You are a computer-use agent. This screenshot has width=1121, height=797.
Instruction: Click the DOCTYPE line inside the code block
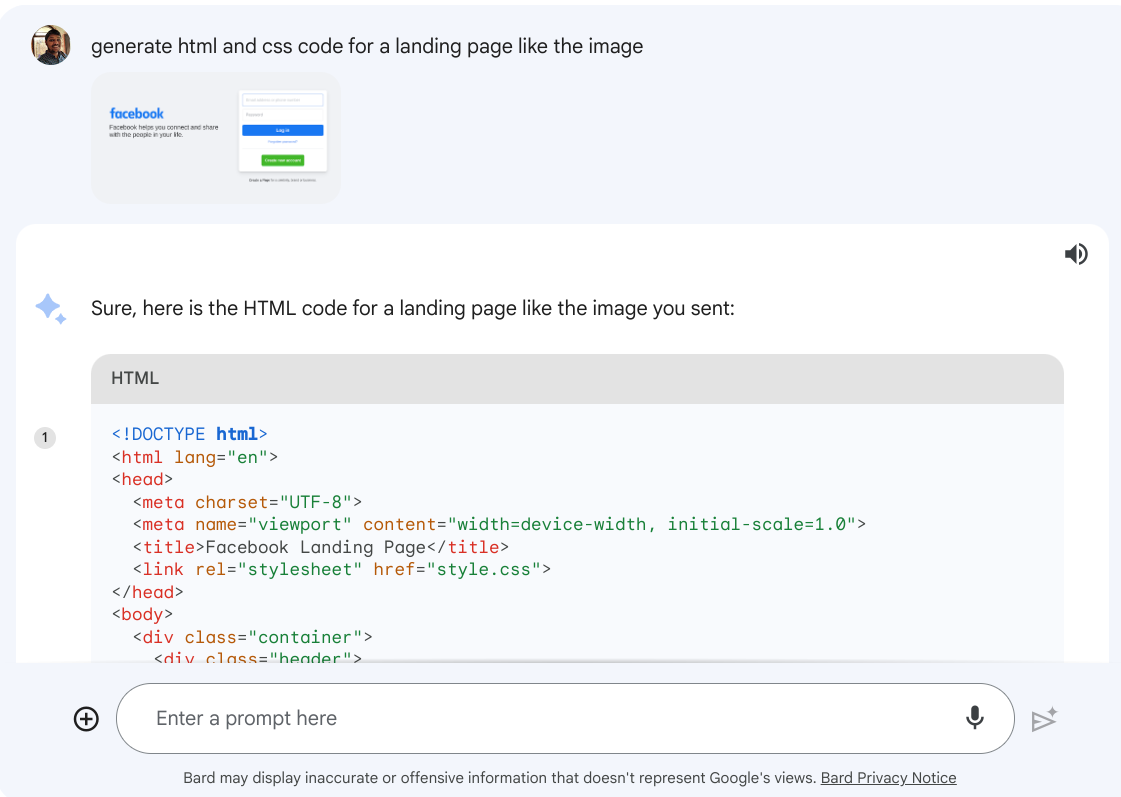coord(189,433)
